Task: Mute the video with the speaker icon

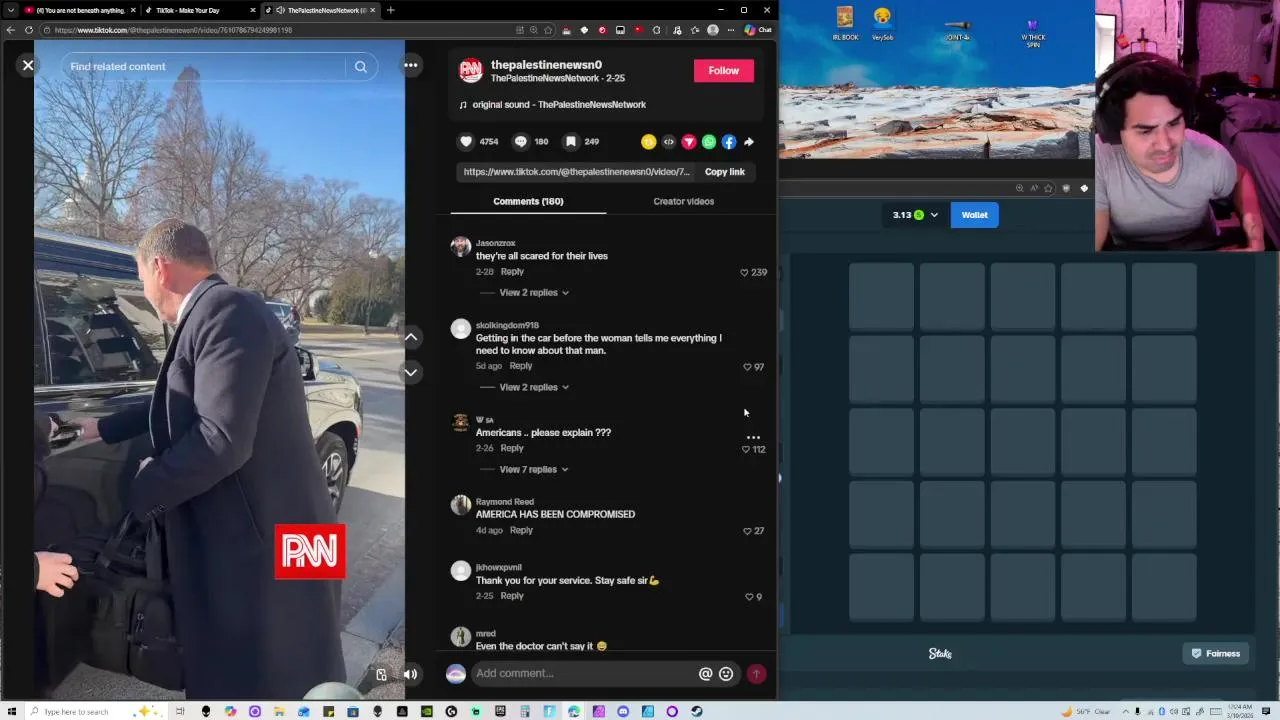Action: tap(410, 674)
